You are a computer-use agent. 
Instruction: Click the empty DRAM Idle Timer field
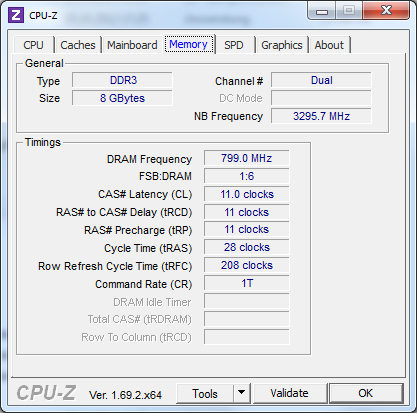tap(247, 301)
